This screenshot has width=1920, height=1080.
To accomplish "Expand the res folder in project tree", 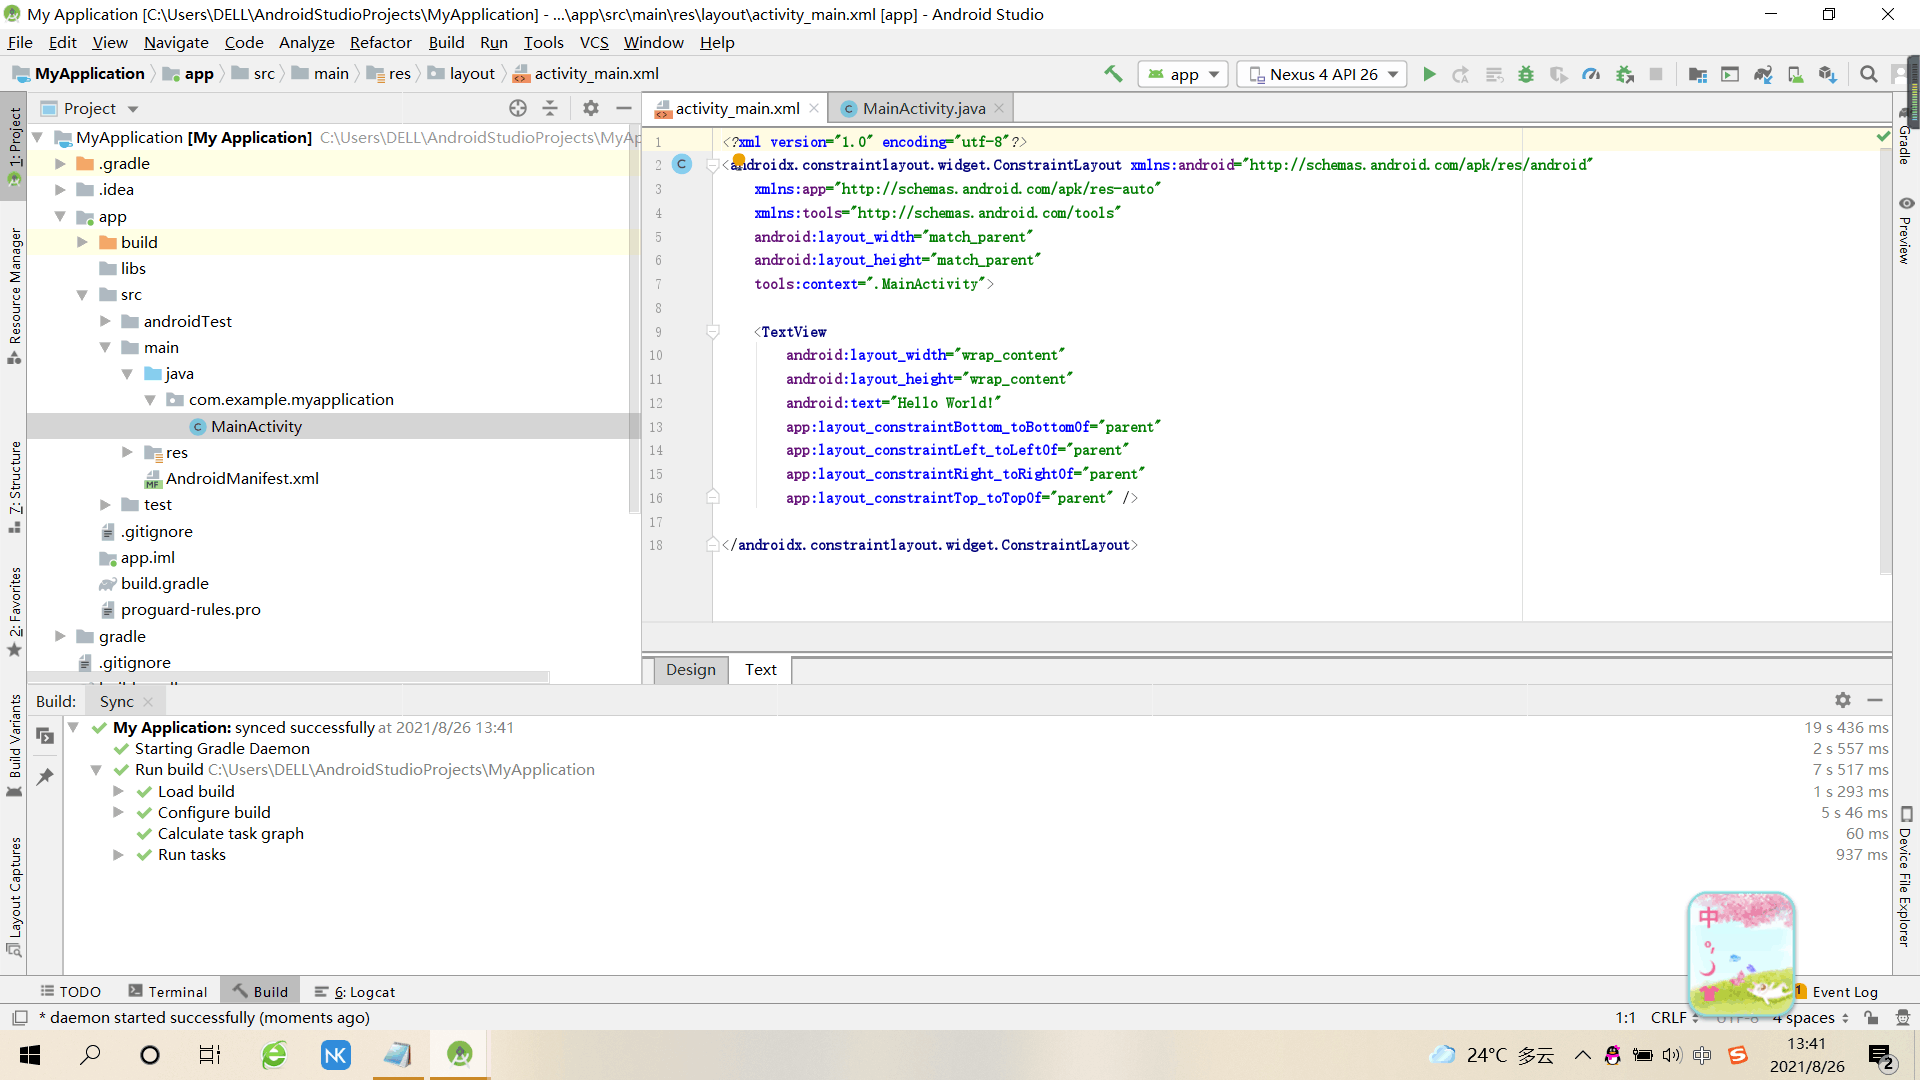I will [x=127, y=452].
